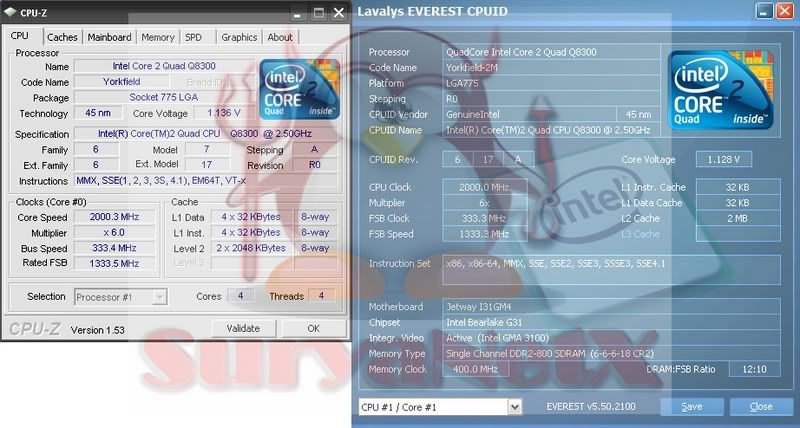The height and width of the screenshot is (428, 800).
Task: Open the Graphics tab
Action: (x=239, y=37)
